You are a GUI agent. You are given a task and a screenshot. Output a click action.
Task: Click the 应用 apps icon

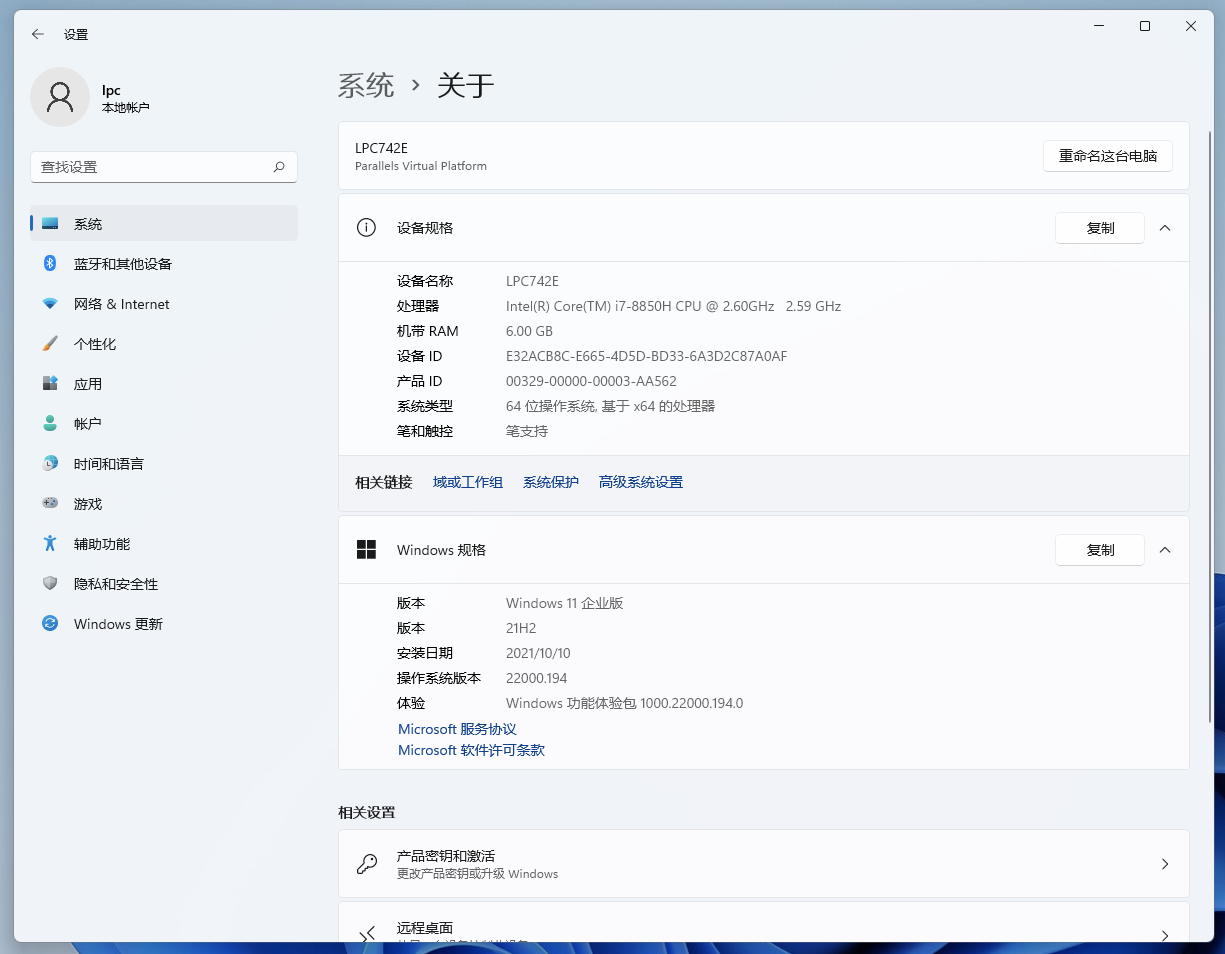coord(50,384)
